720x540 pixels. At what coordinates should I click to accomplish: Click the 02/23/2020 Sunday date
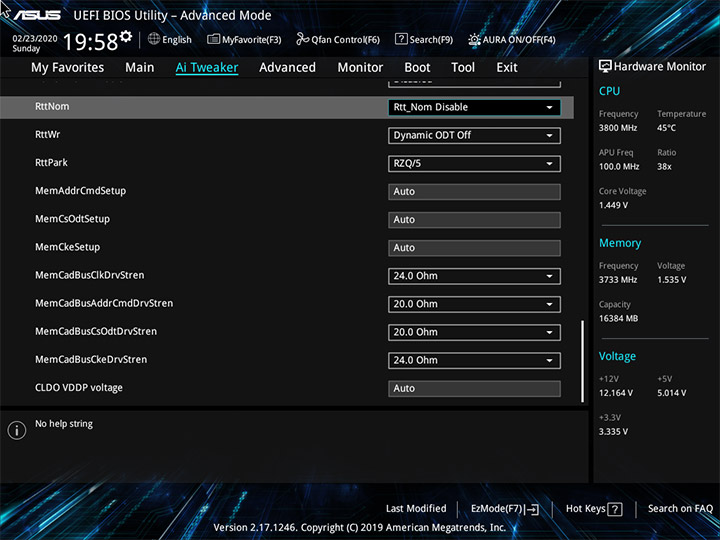34,43
